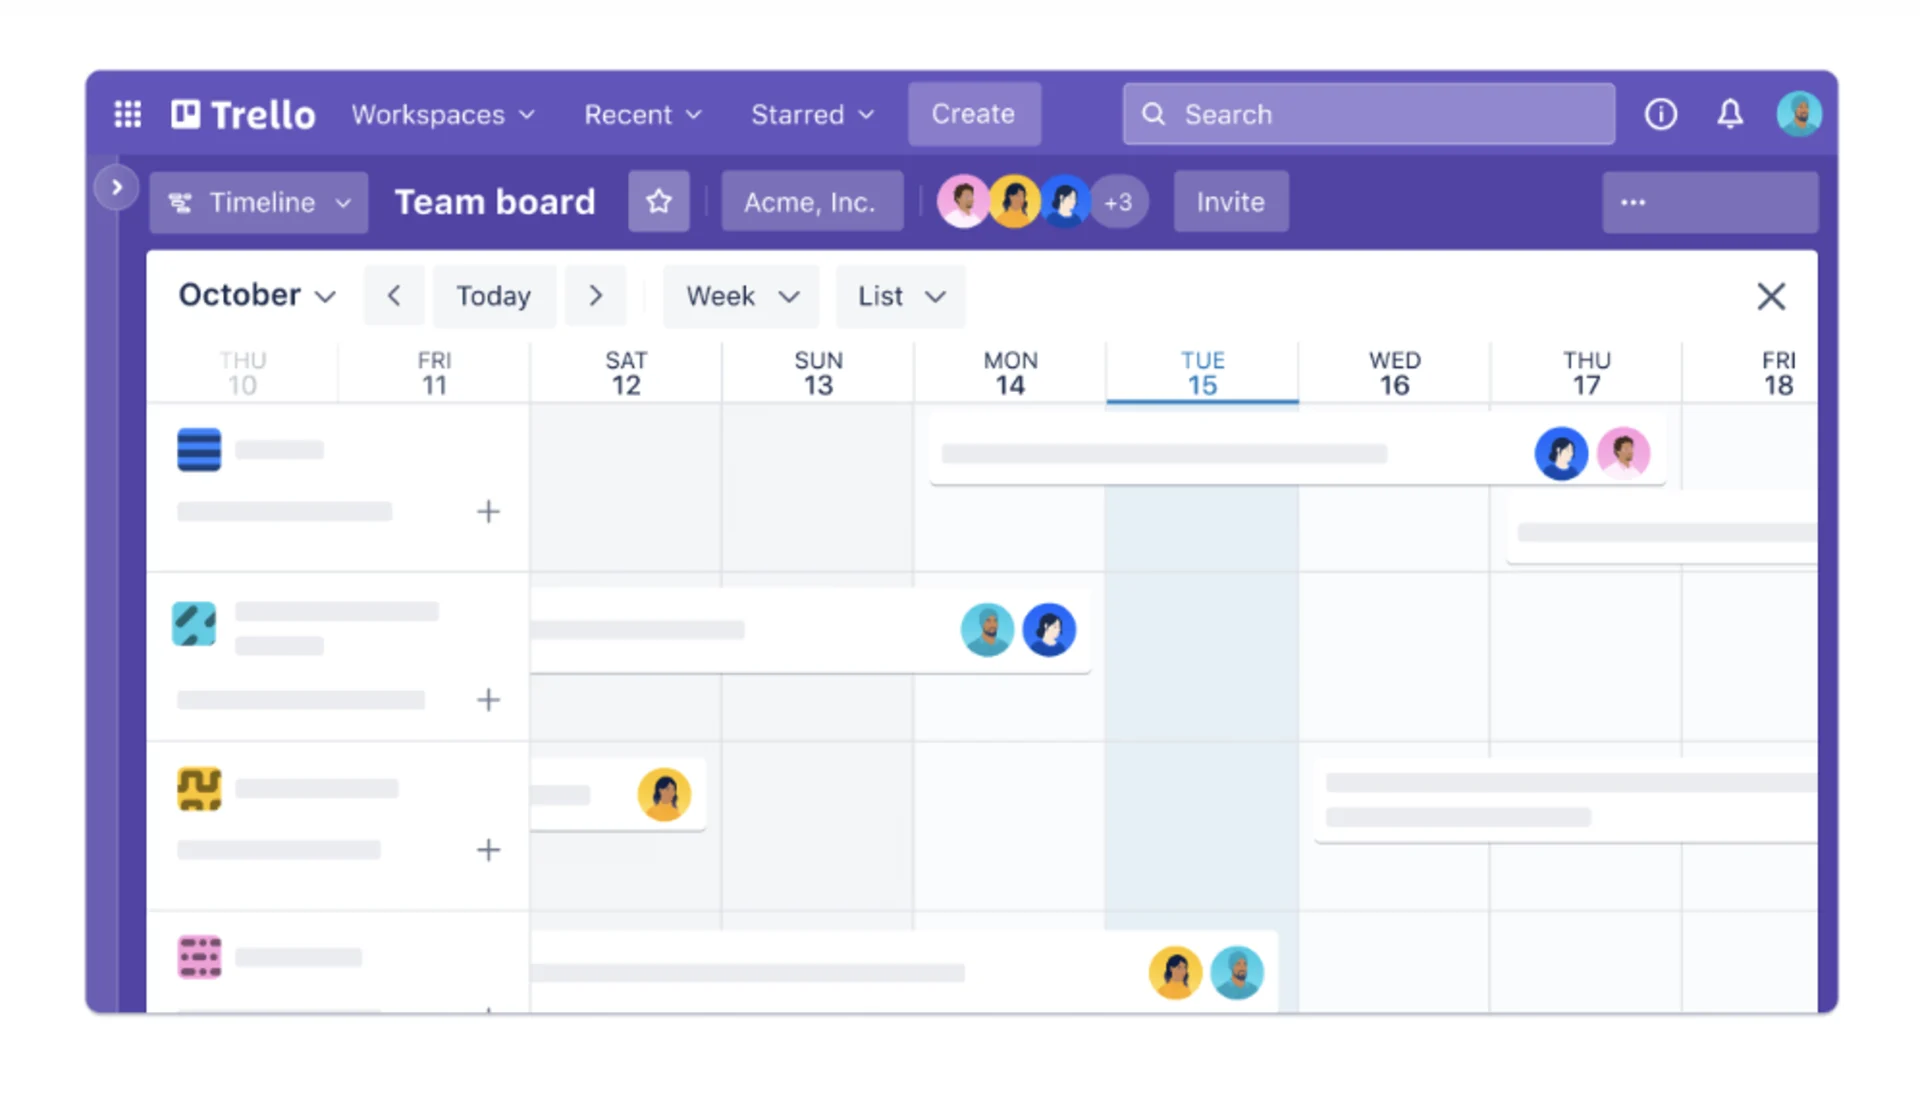The image size is (1920, 1103).
Task: Open the October month selector
Action: pyautogui.click(x=255, y=295)
